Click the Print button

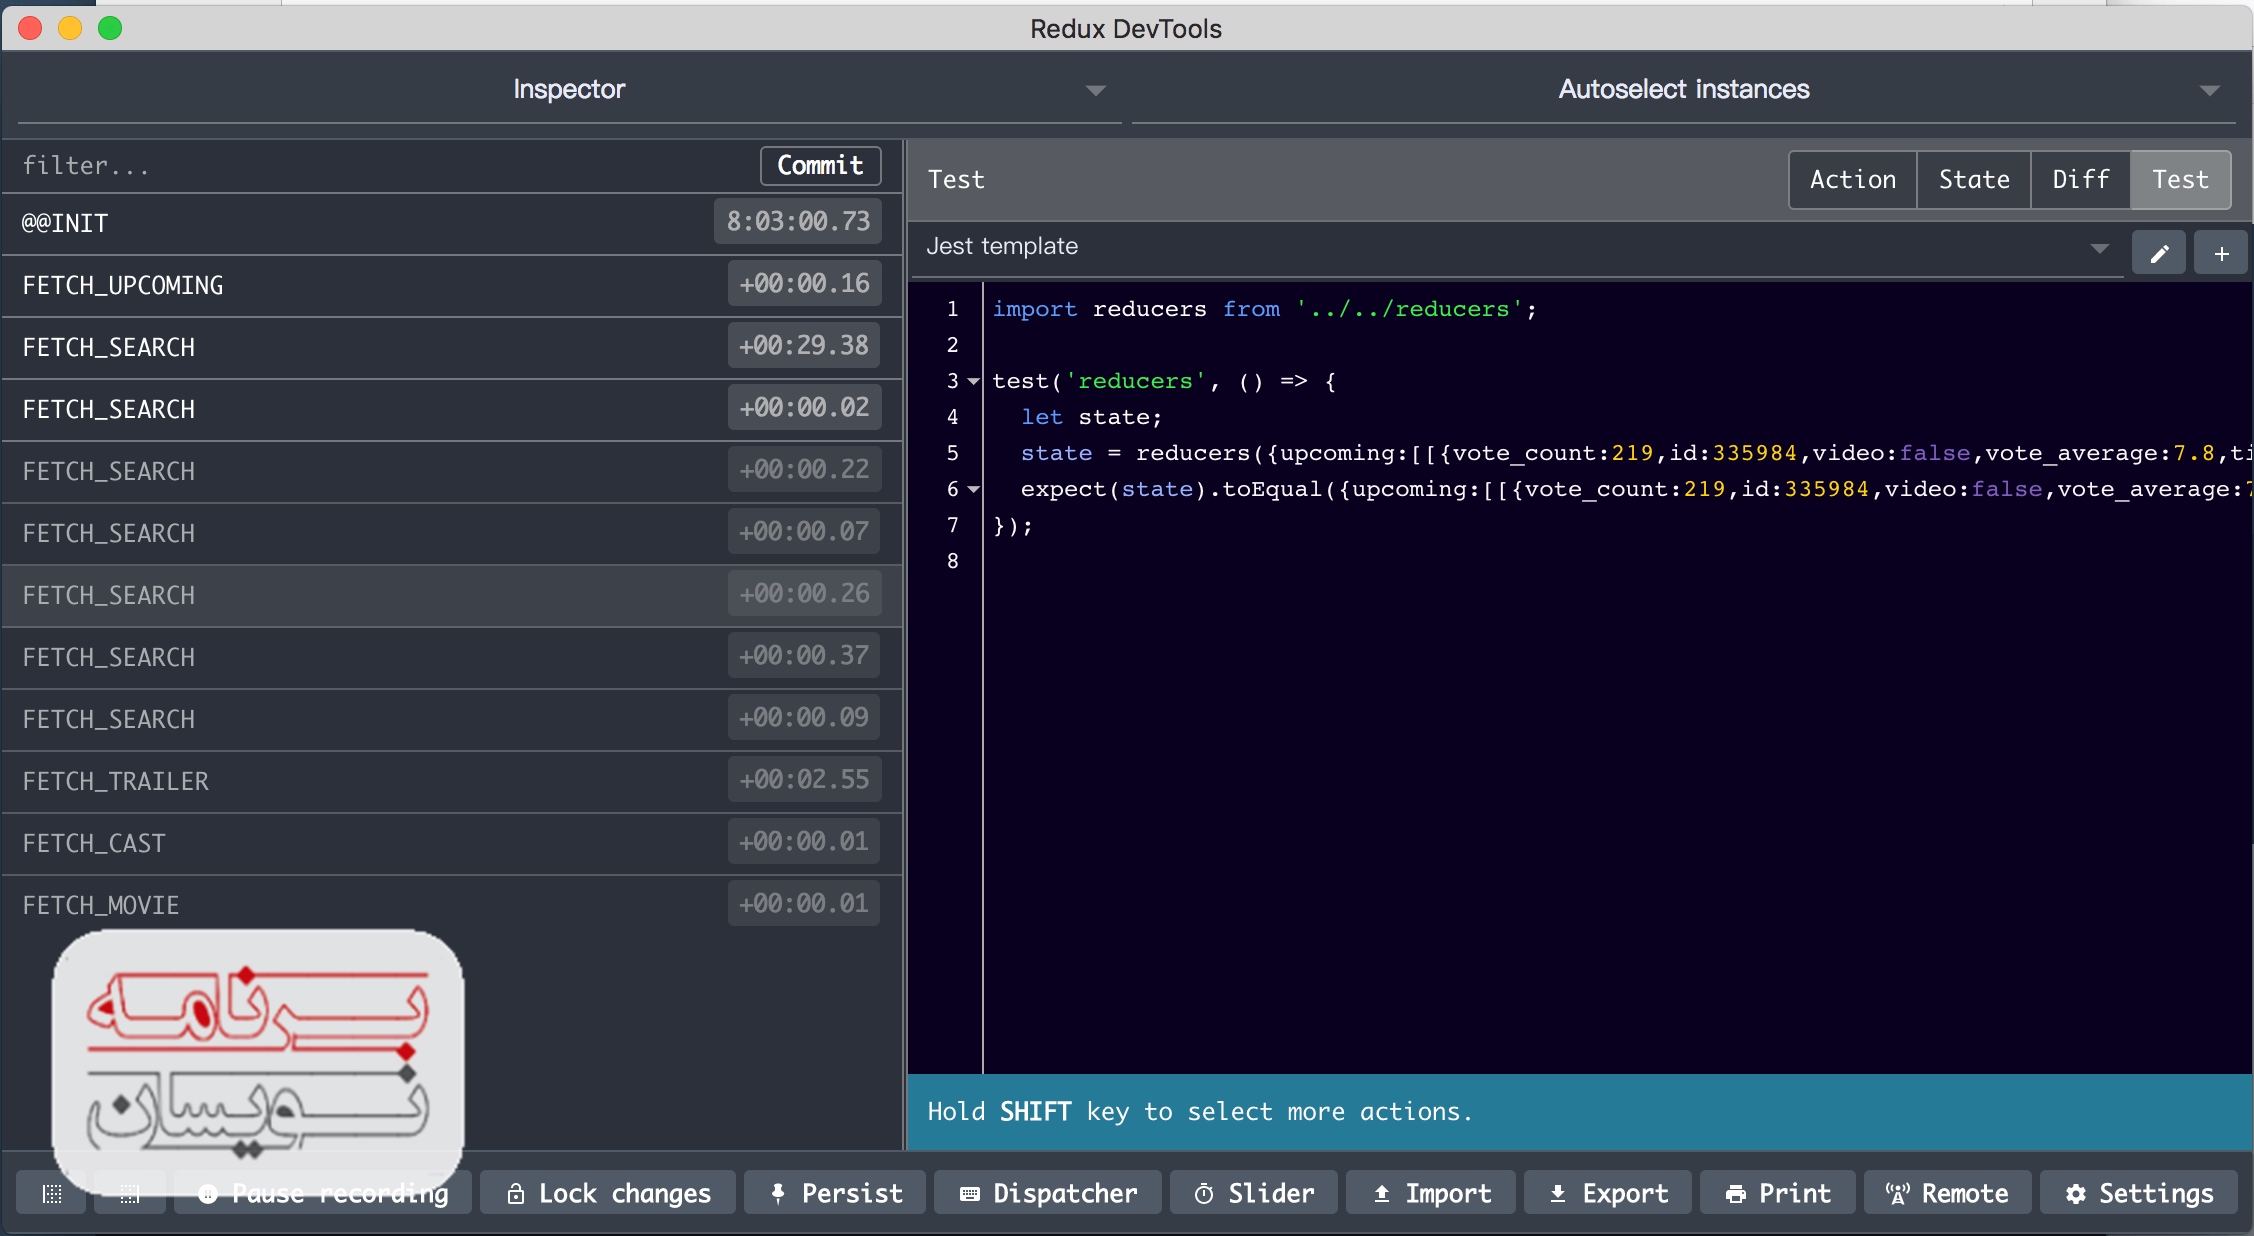[1778, 1193]
